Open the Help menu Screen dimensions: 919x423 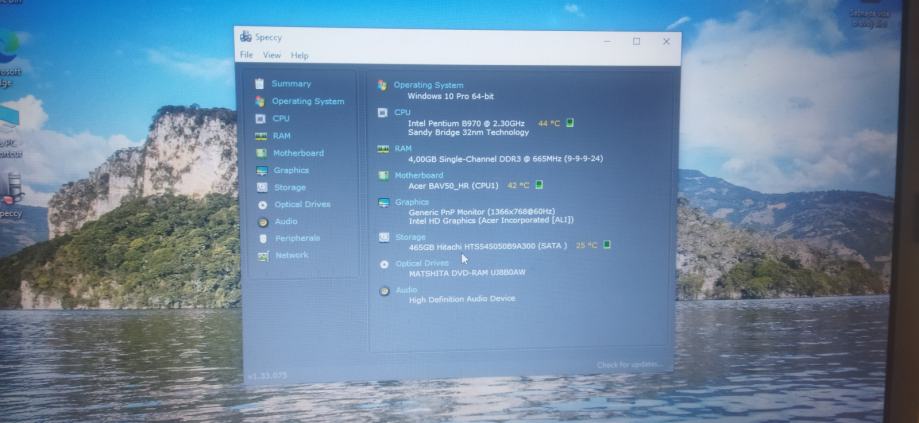point(299,56)
